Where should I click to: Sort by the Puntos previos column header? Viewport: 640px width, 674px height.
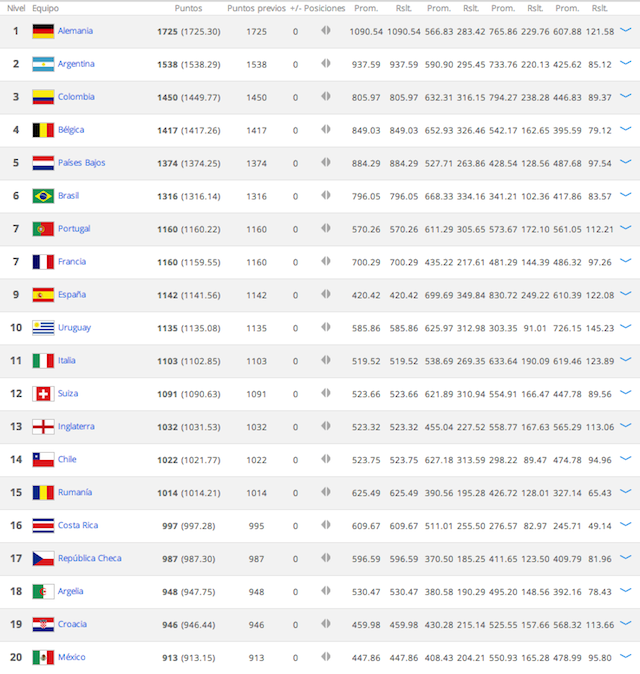click(x=256, y=8)
